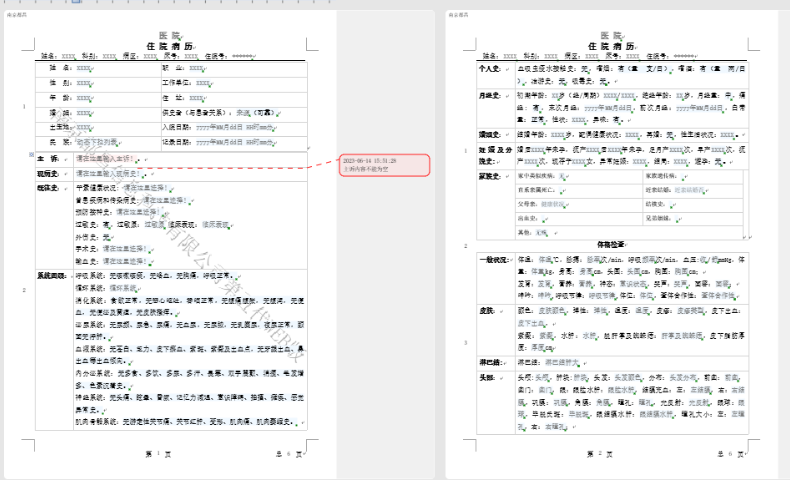Click the 工作单位 value field

(x=202, y=83)
